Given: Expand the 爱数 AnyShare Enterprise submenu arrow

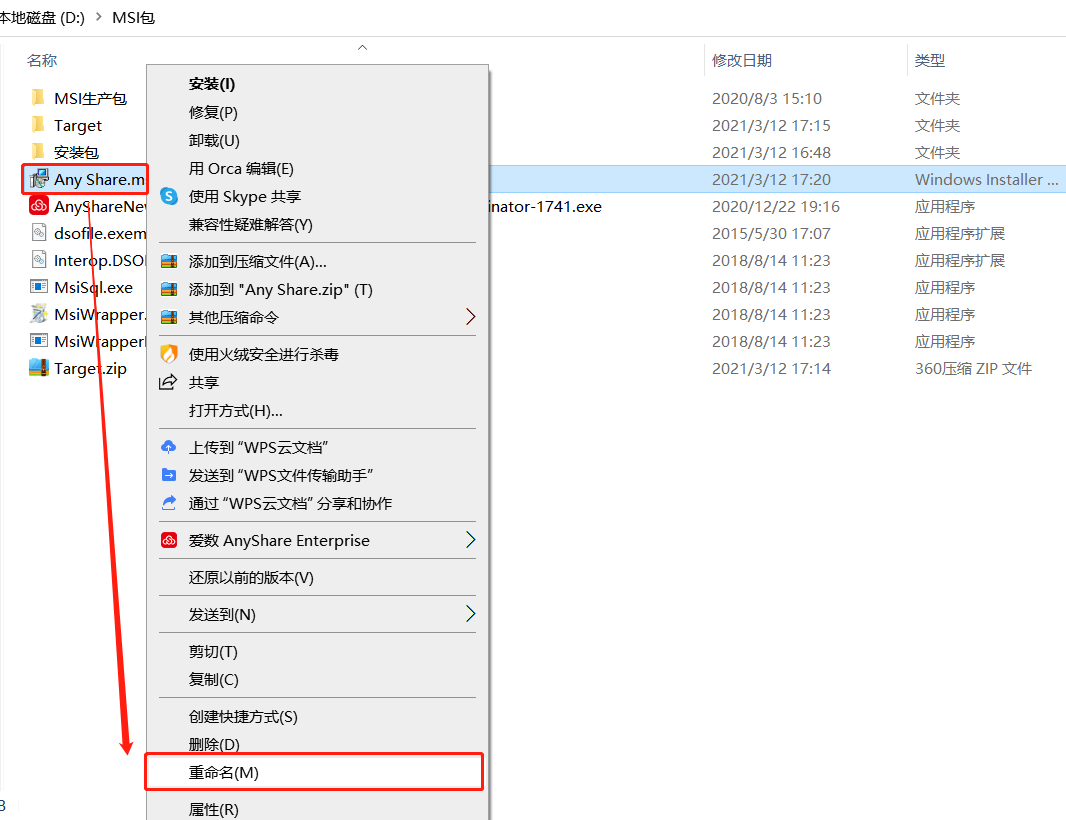Looking at the screenshot, I should pyautogui.click(x=470, y=541).
